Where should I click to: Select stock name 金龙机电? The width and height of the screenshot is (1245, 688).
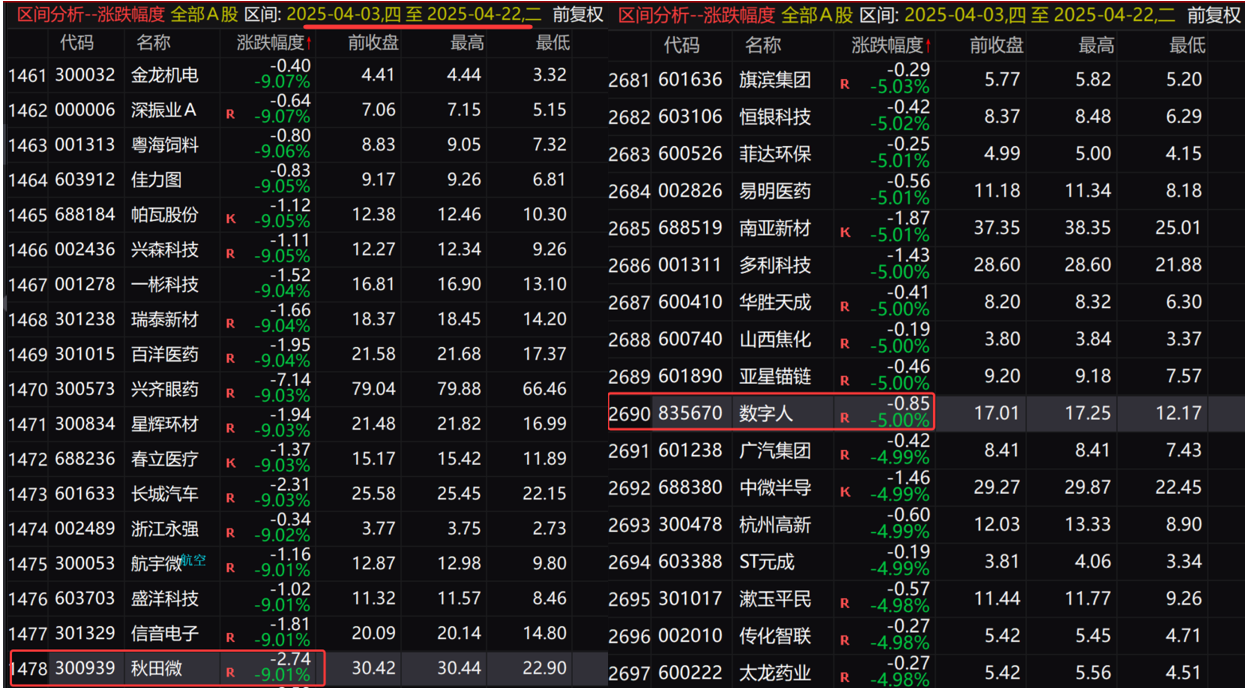click(x=165, y=75)
